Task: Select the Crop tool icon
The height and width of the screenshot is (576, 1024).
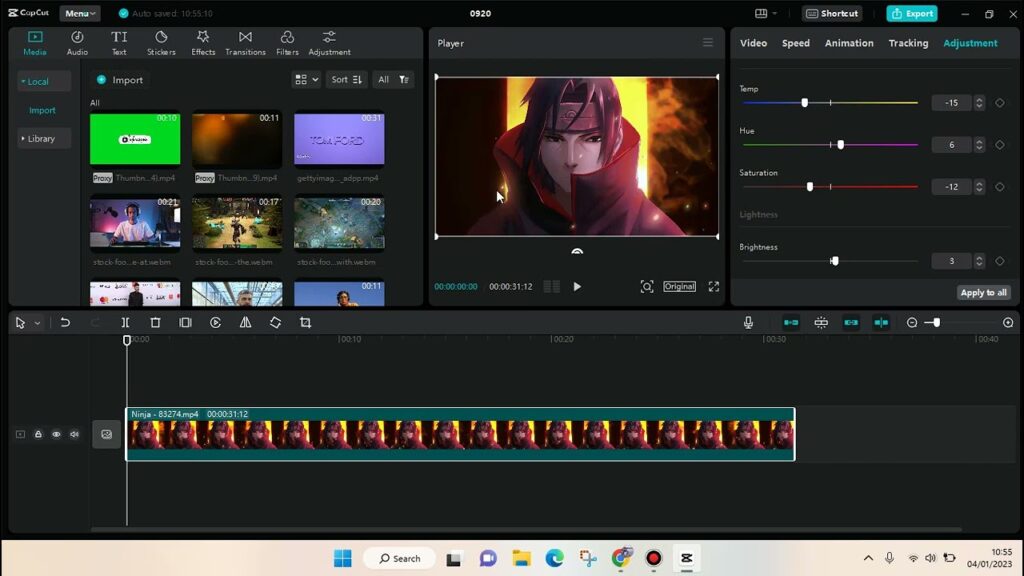Action: pos(305,323)
